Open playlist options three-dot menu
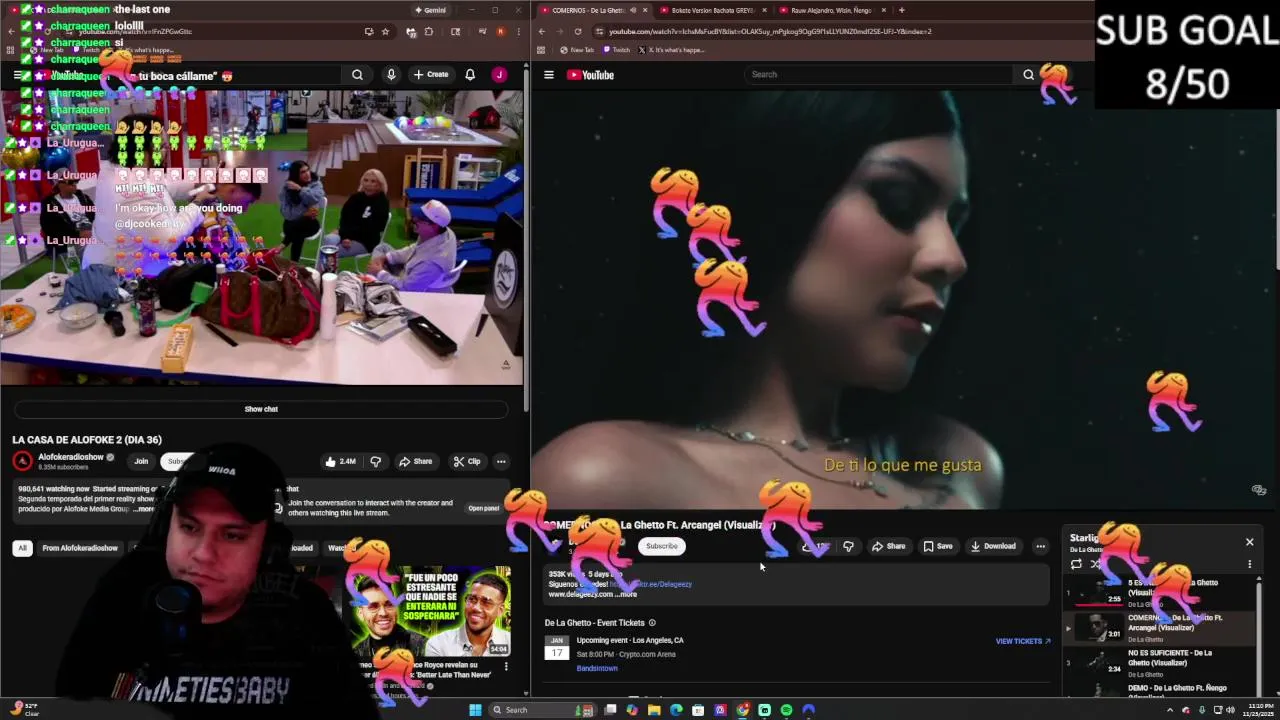The height and width of the screenshot is (720, 1280). click(1249, 564)
